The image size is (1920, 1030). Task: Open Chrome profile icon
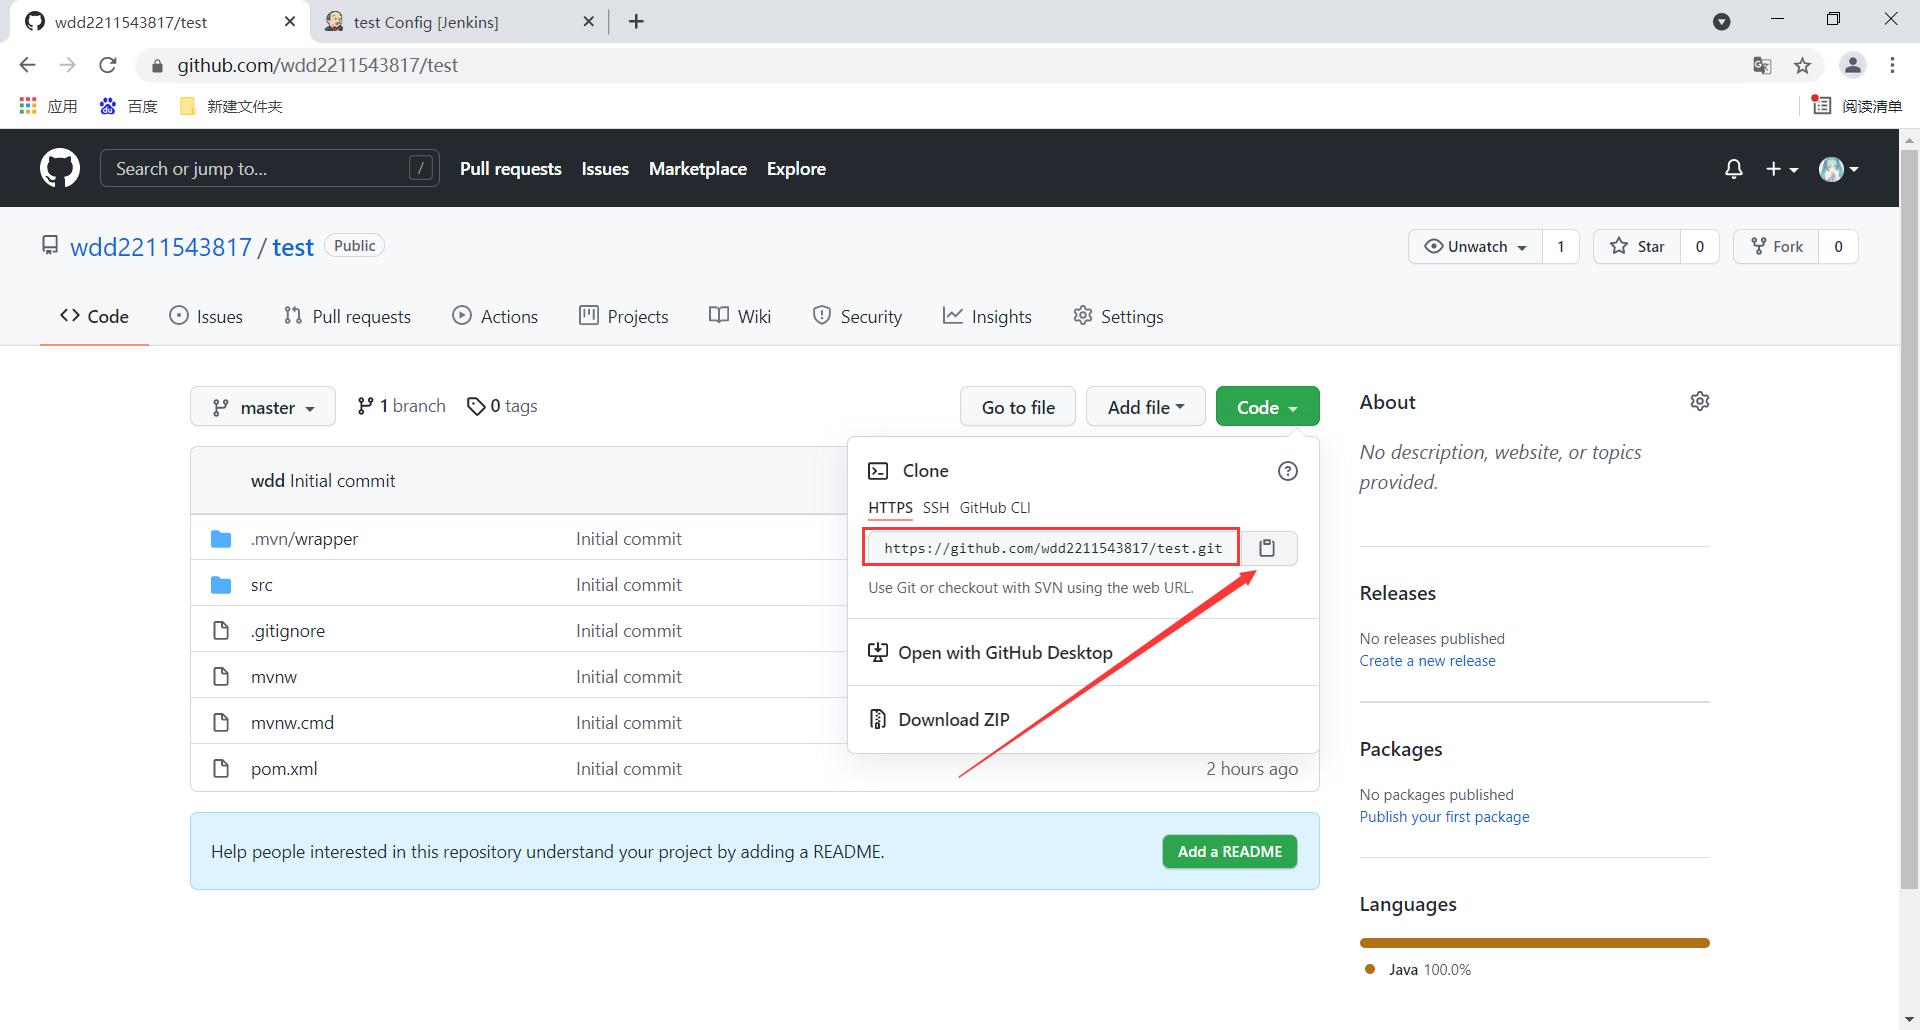point(1852,65)
